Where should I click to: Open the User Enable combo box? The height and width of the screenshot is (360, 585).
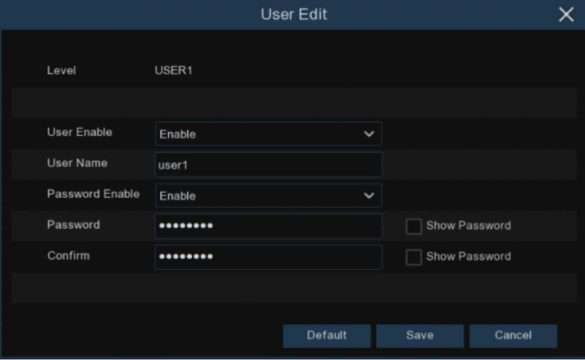[x=268, y=134]
